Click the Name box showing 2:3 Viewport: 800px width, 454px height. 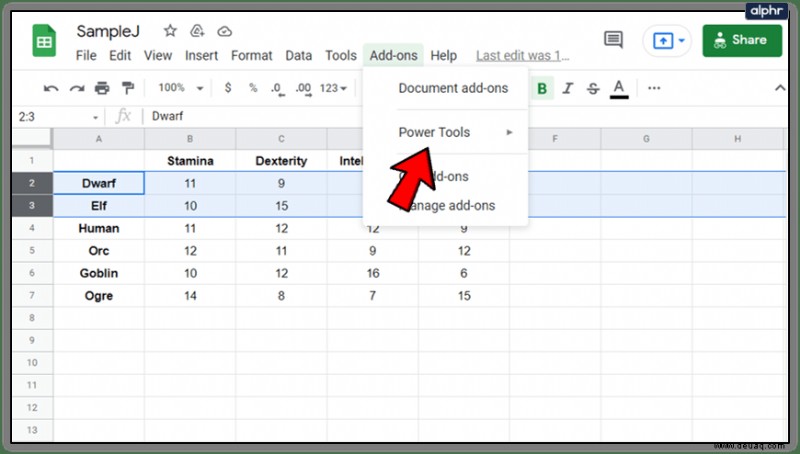58,117
